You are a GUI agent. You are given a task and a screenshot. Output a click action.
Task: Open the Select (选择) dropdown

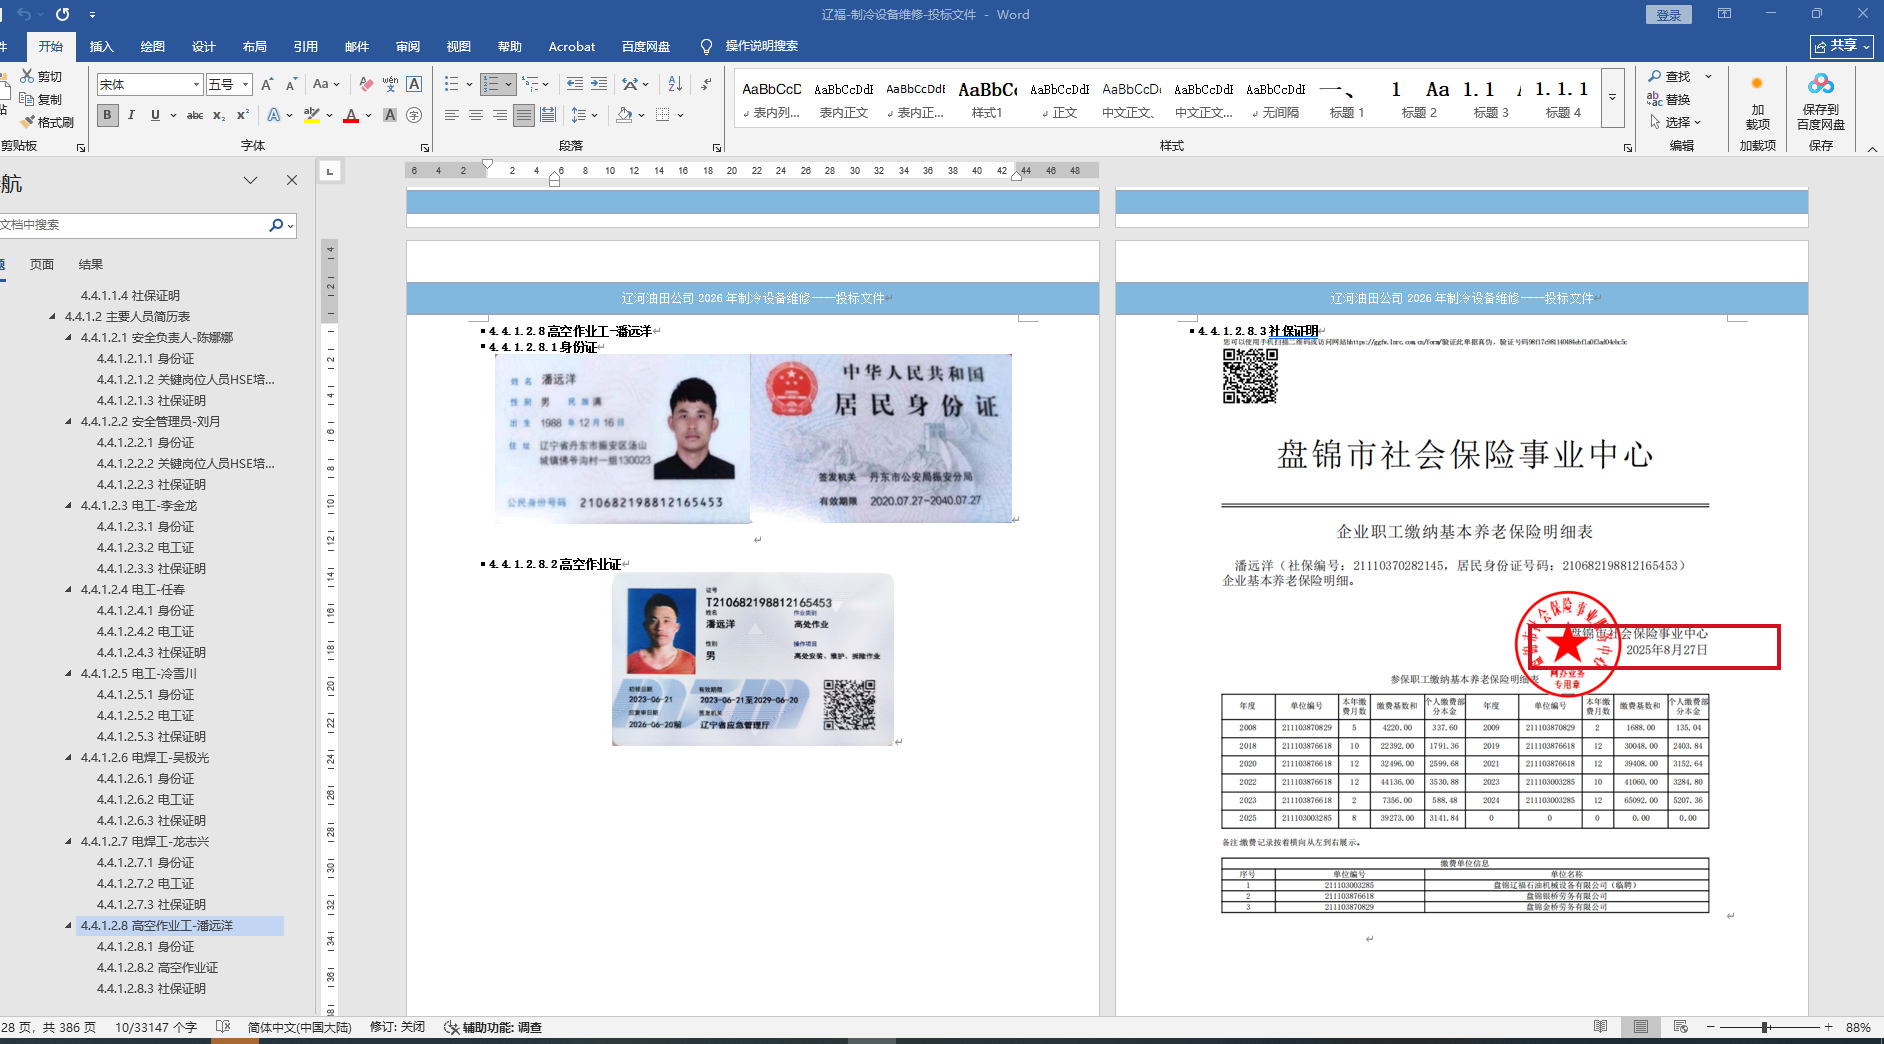1675,122
